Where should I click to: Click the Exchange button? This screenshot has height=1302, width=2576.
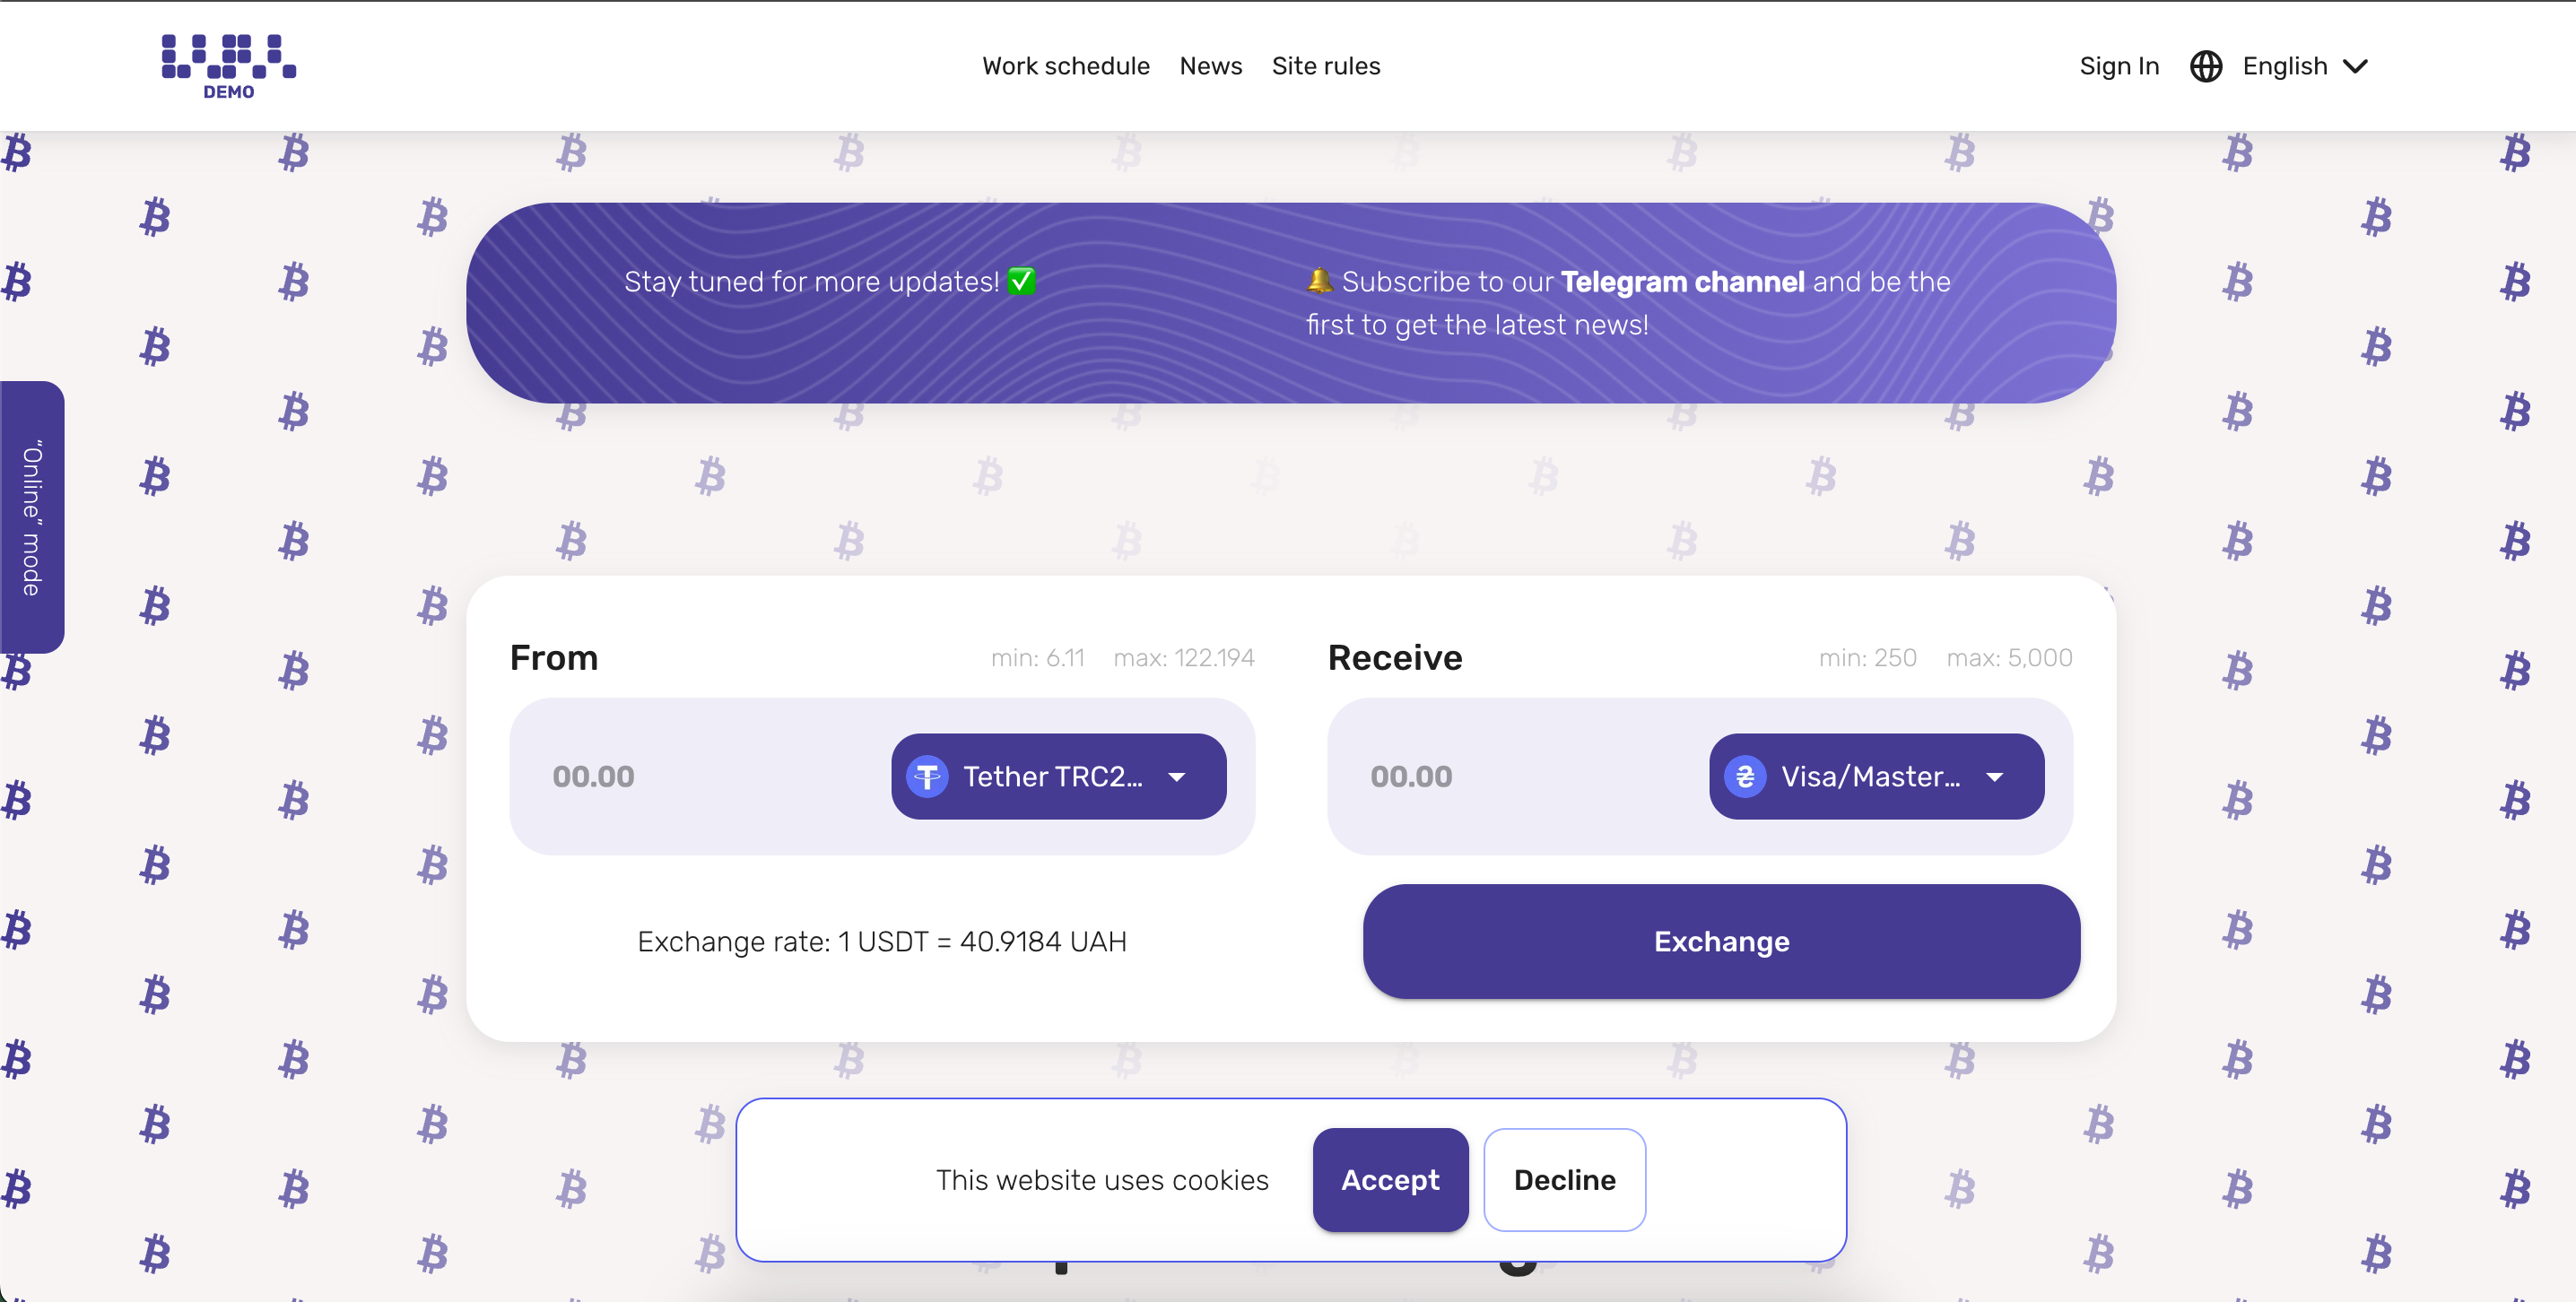pyautogui.click(x=1721, y=941)
